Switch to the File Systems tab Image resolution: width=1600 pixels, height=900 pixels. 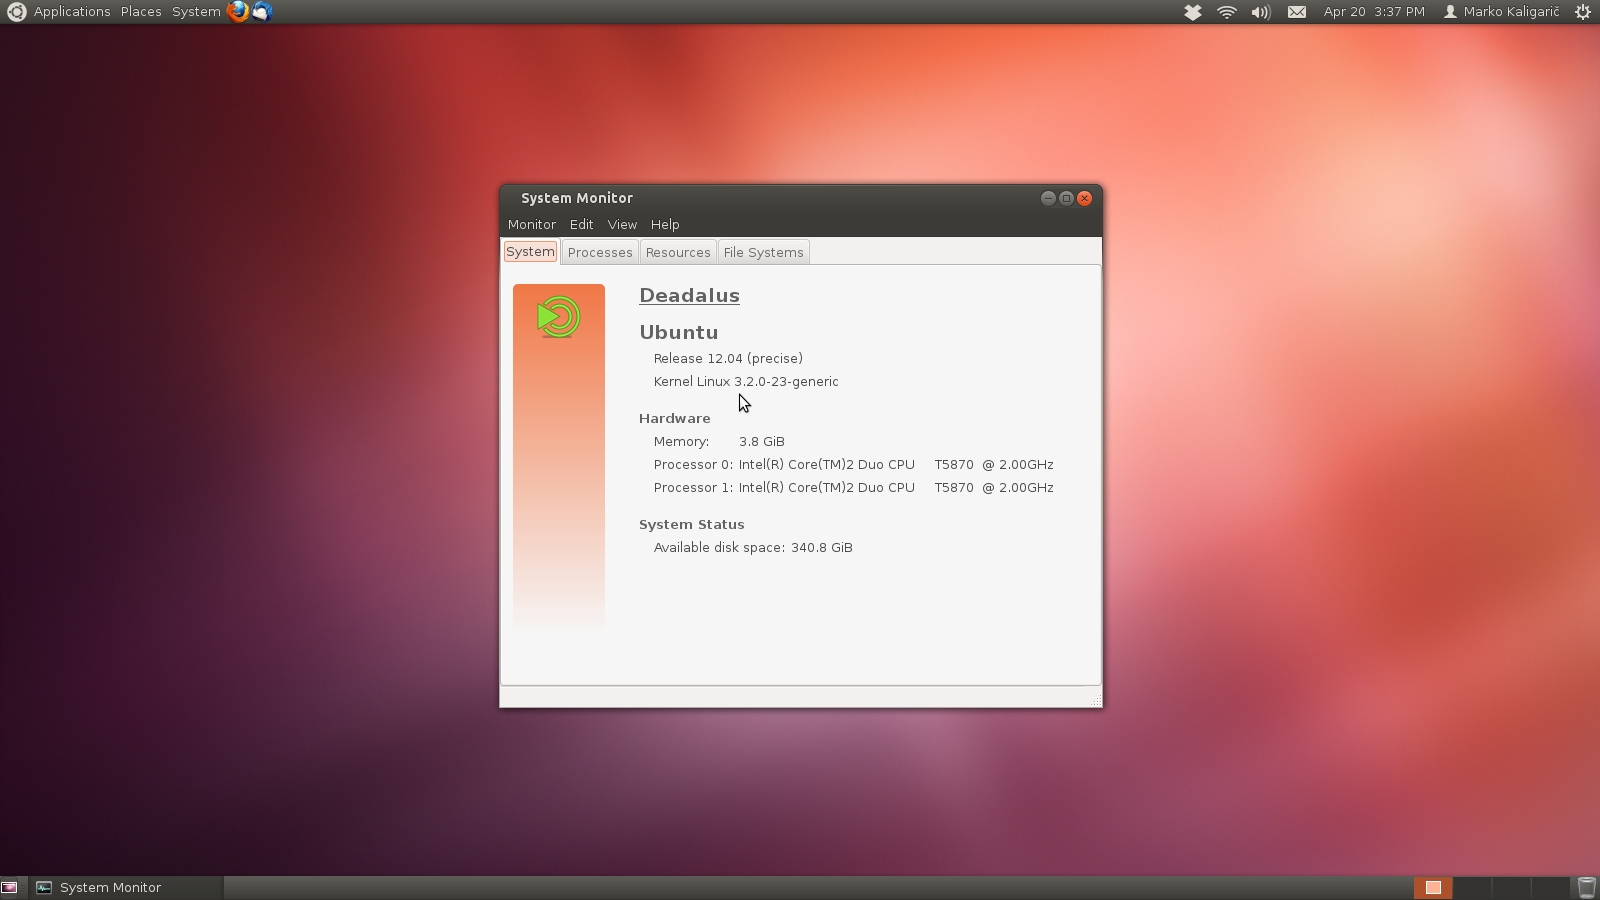pyautogui.click(x=764, y=253)
